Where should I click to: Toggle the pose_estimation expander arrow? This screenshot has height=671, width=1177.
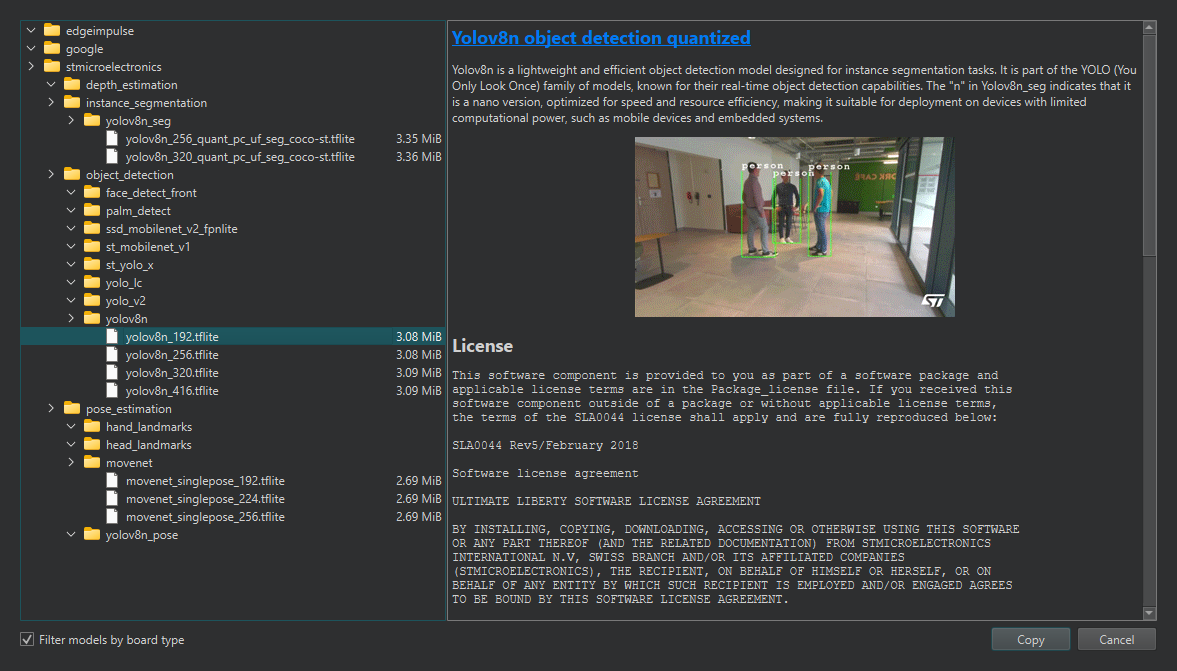51,409
